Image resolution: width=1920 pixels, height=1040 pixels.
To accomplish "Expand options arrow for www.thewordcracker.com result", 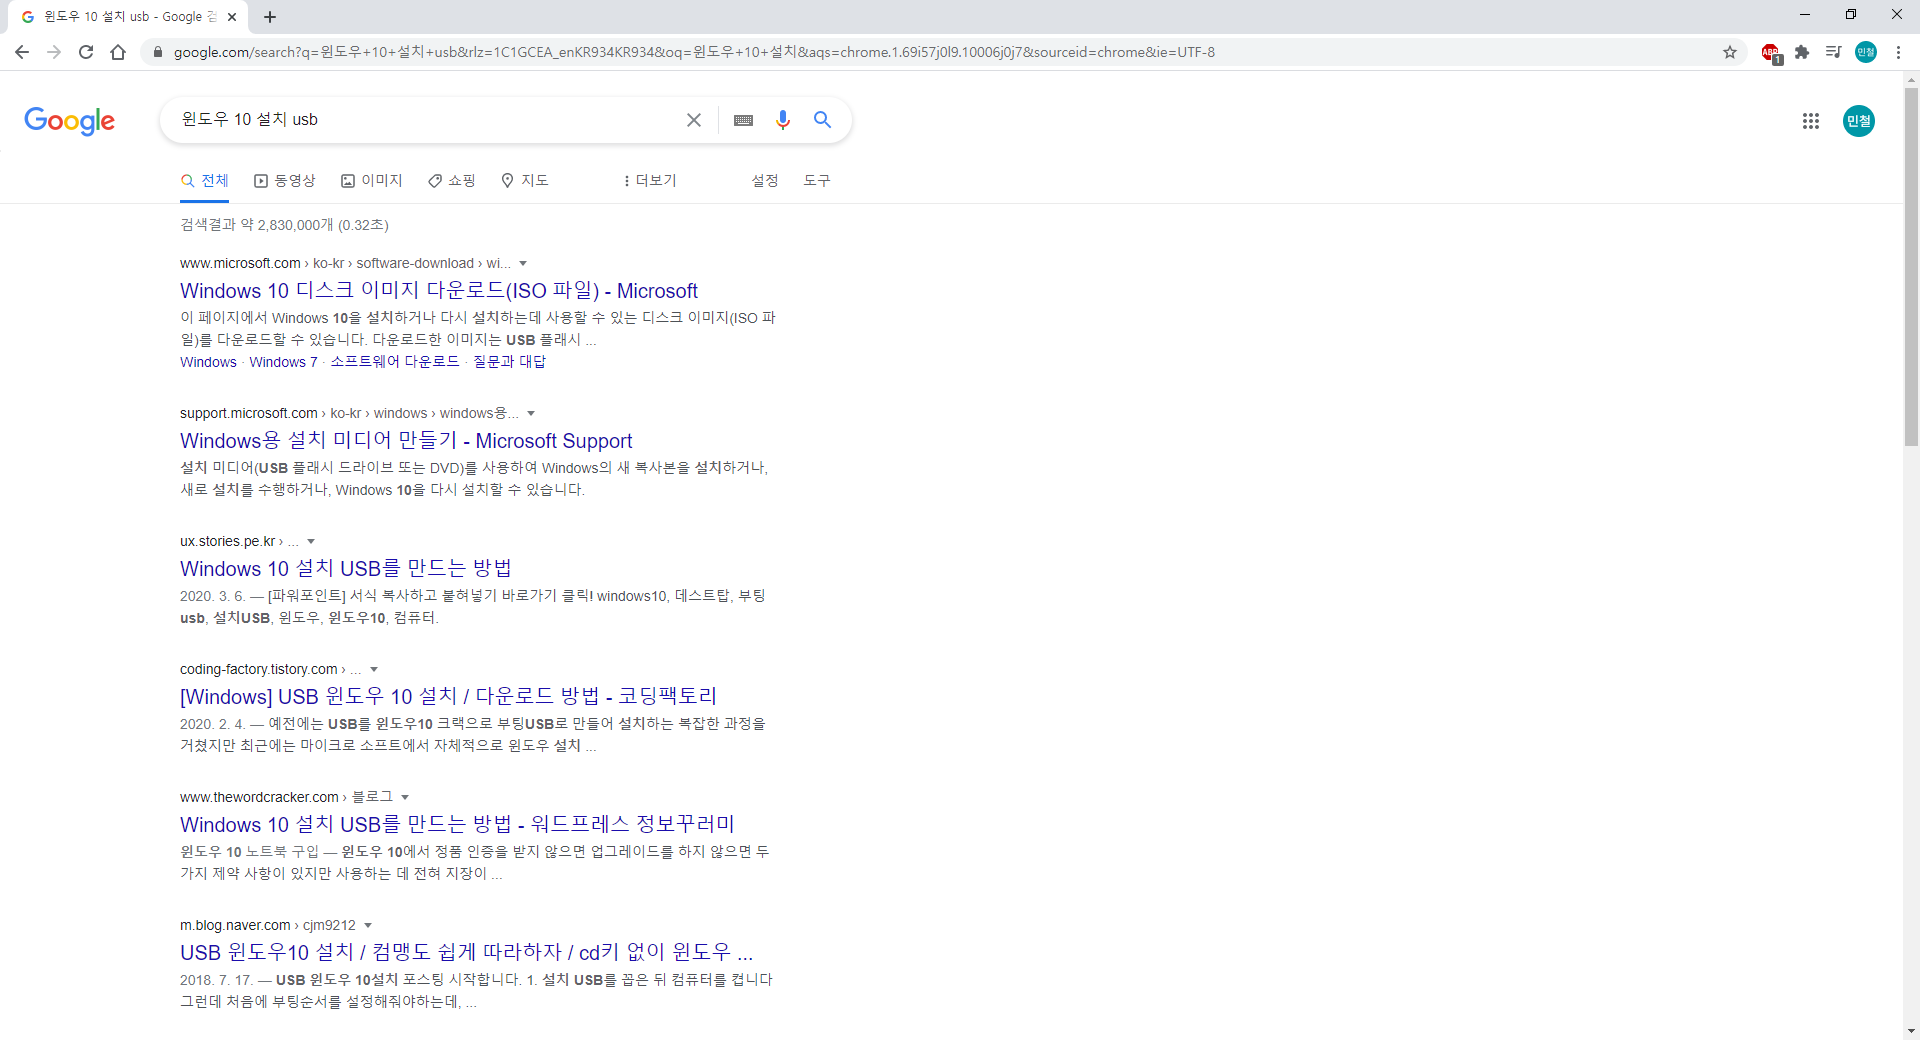I will click(405, 798).
